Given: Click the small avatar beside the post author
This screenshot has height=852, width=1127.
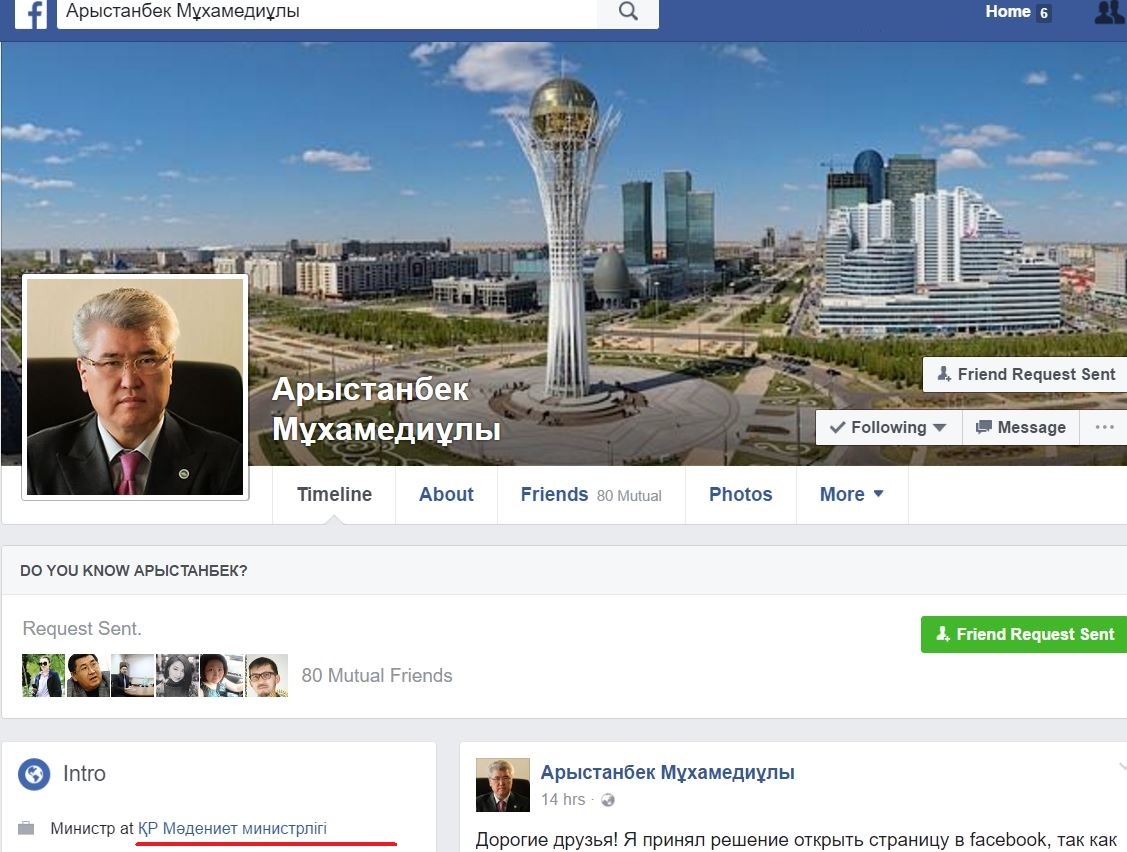Looking at the screenshot, I should point(501,785).
